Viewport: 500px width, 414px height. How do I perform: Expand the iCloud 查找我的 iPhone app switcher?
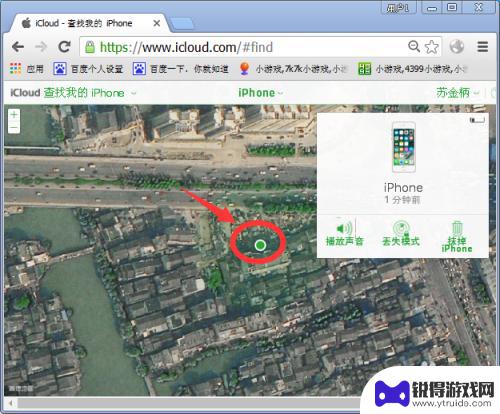point(73,93)
